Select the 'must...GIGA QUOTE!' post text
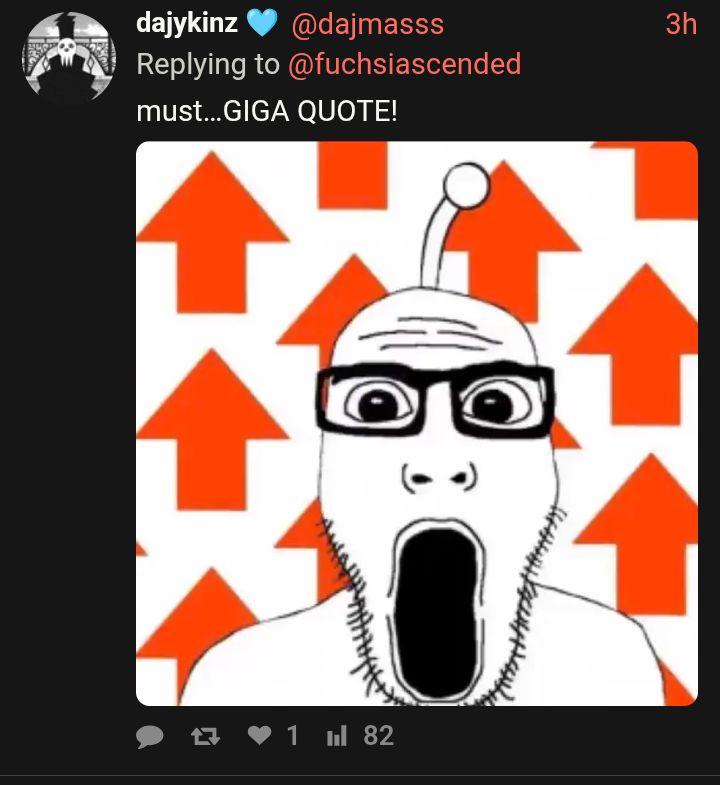The width and height of the screenshot is (720, 785). [267, 111]
